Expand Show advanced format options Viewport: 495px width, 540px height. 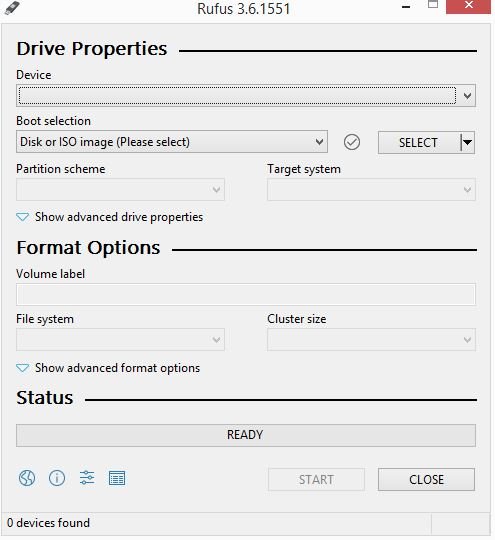[x=108, y=368]
